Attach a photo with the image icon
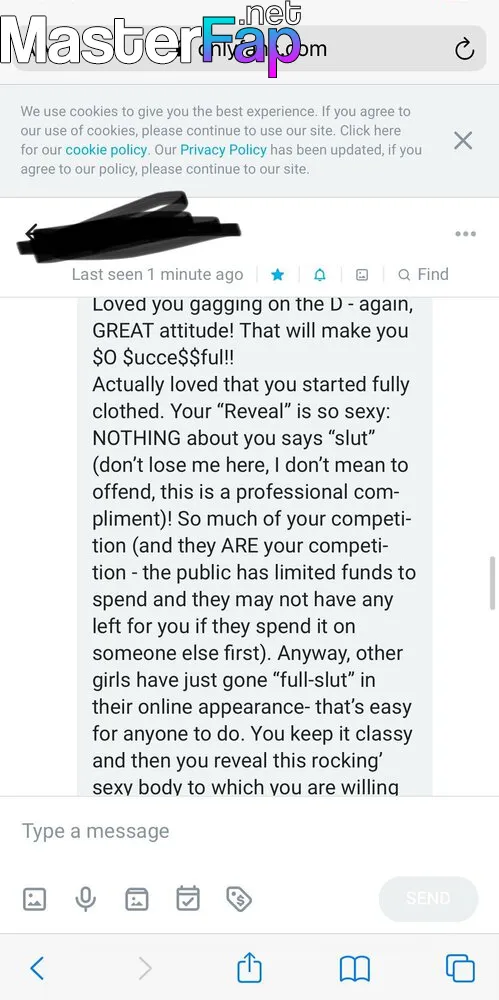The width and height of the screenshot is (499, 1000). pyautogui.click(x=34, y=899)
